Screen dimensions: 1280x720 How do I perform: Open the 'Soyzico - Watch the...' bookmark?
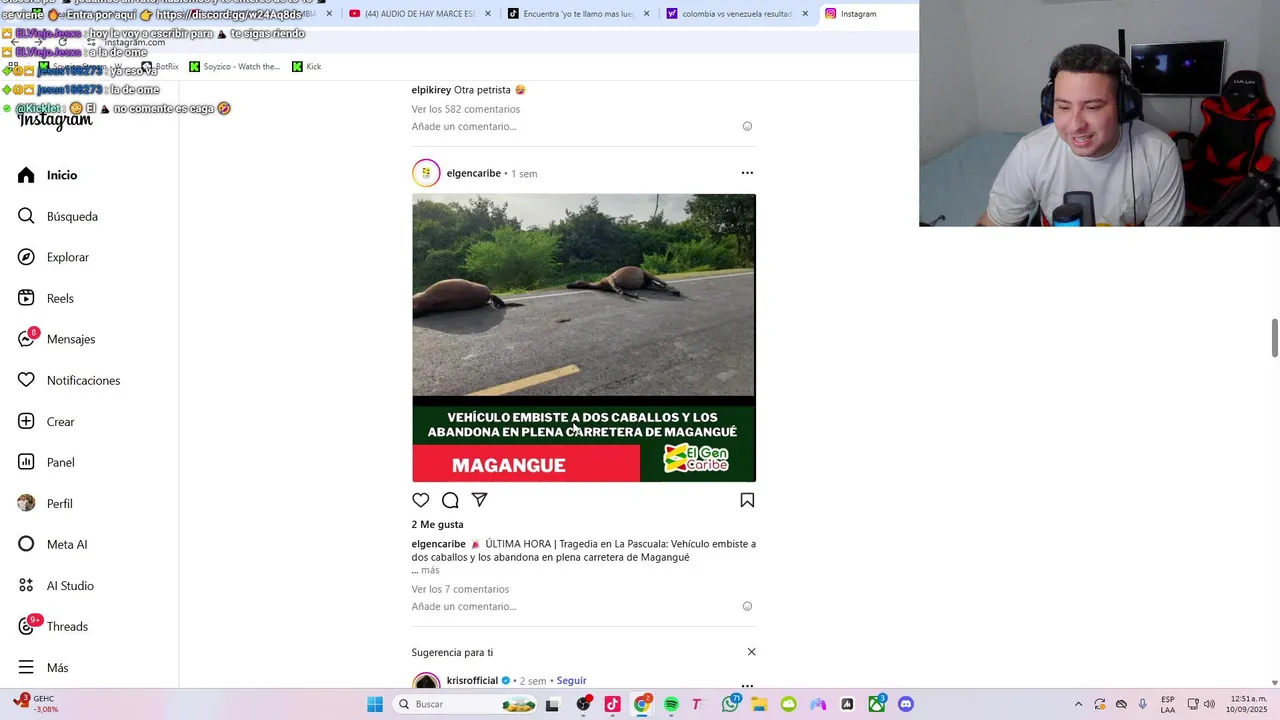coord(235,67)
